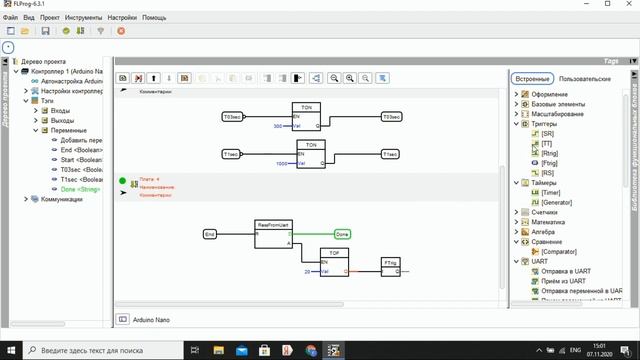
Task: Click the blue fit view icon in editor toolbar
Action: coord(382,78)
